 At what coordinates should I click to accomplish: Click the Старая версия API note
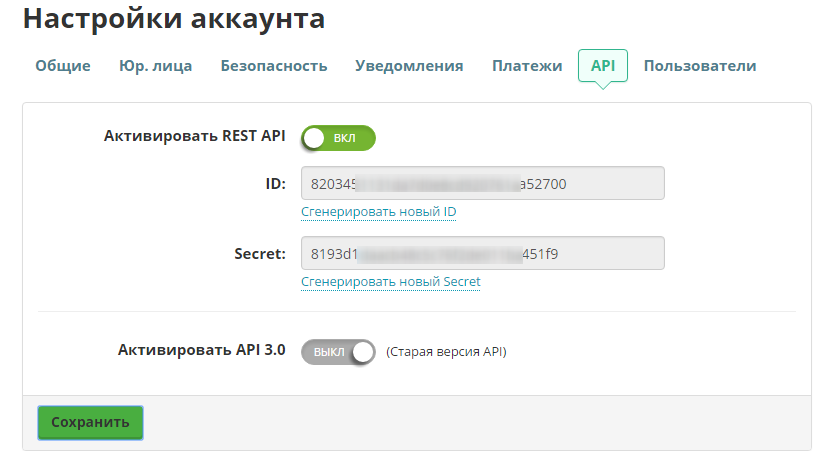[446, 352]
